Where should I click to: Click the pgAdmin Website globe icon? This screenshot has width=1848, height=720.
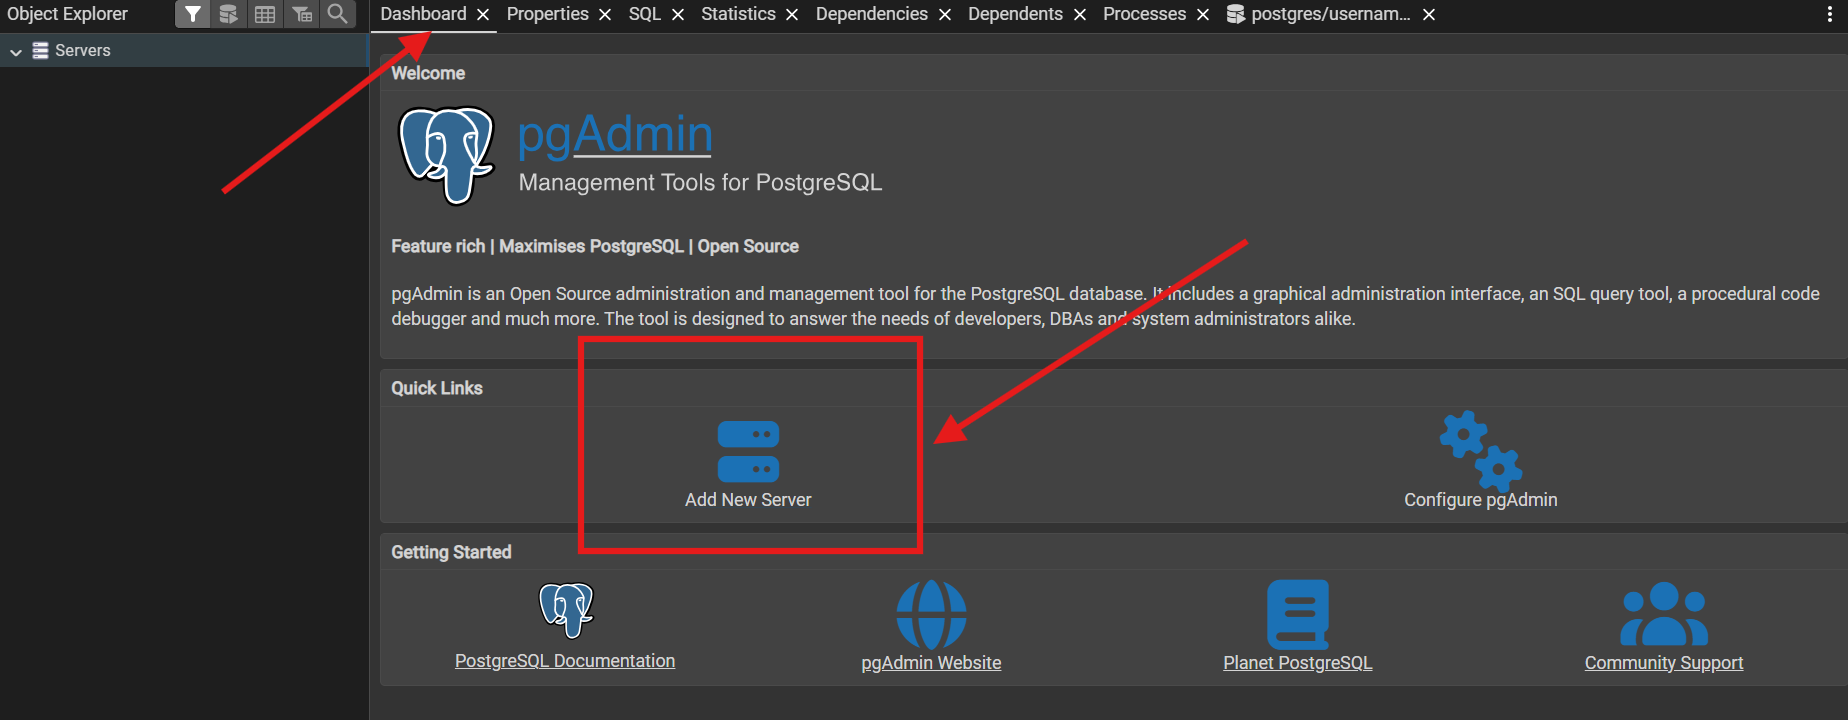931,615
